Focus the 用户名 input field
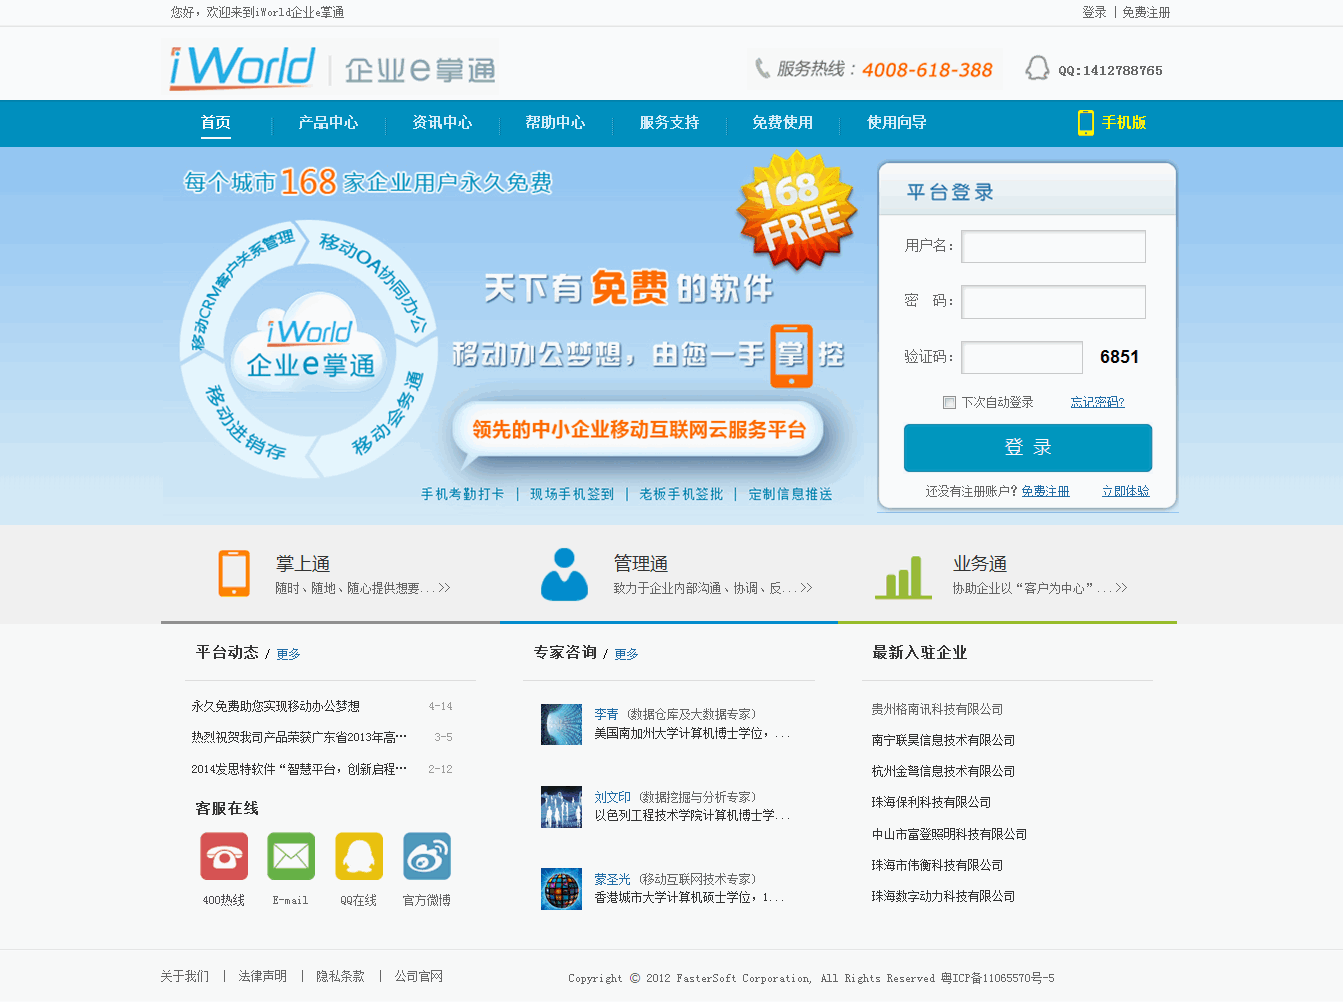 (1053, 247)
